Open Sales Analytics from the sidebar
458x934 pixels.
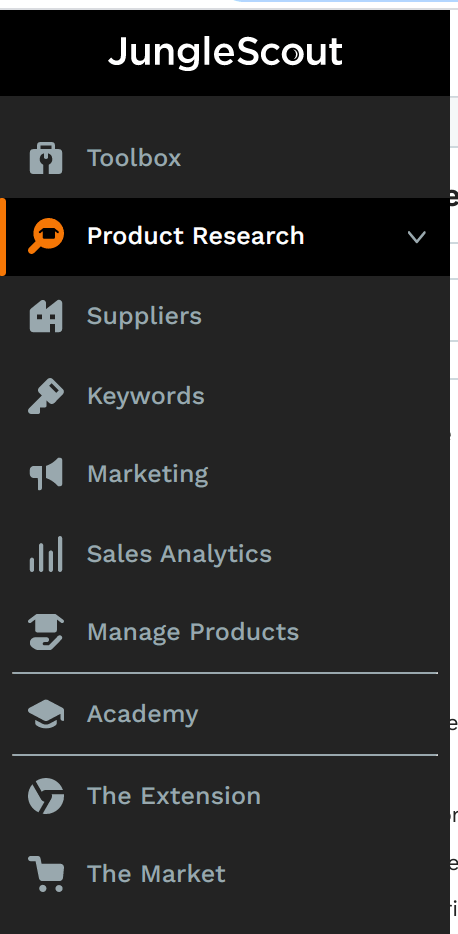[x=225, y=554]
